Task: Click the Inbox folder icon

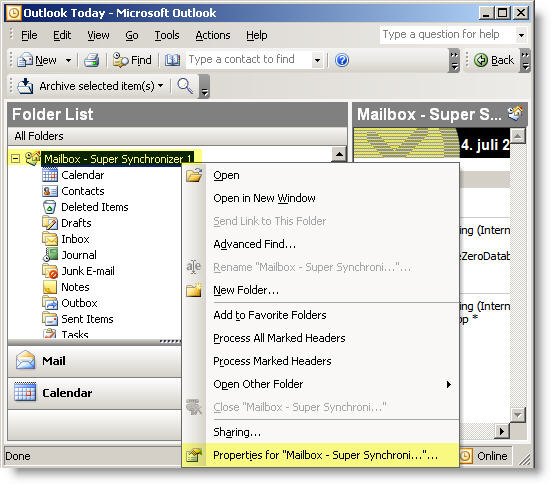Action: [50, 239]
